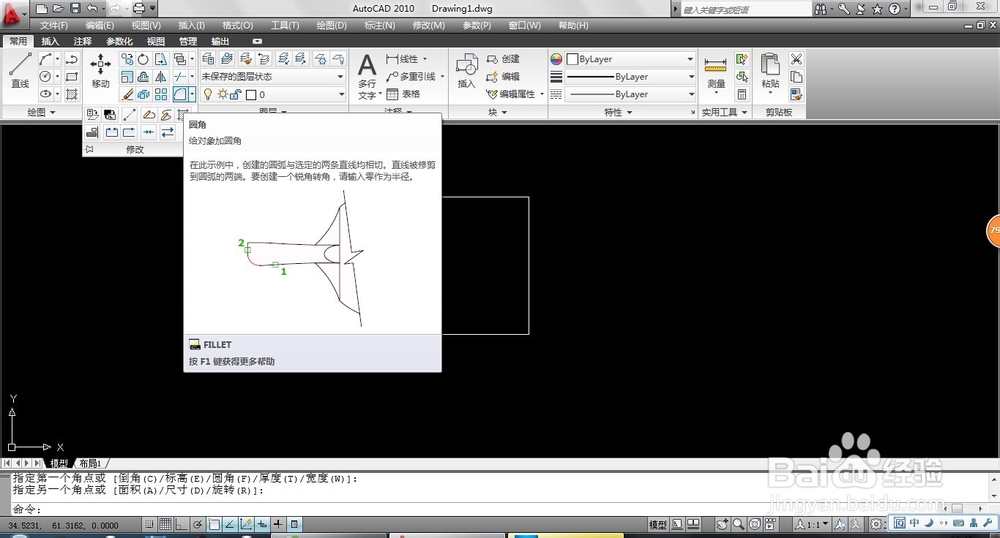Click the Quick Calculator icon
This screenshot has width=1000, height=538.
pos(742,94)
